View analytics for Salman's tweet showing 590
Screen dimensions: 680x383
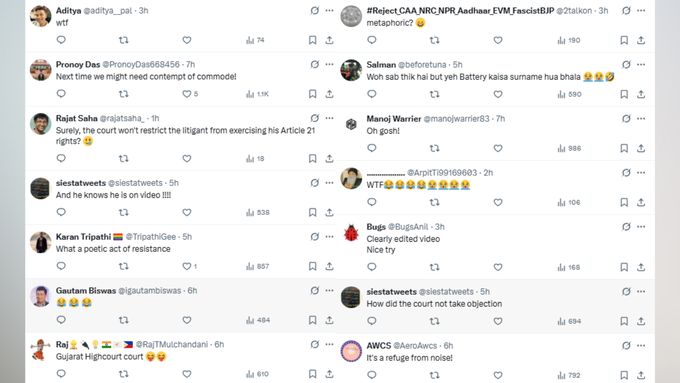pyautogui.click(x=569, y=94)
